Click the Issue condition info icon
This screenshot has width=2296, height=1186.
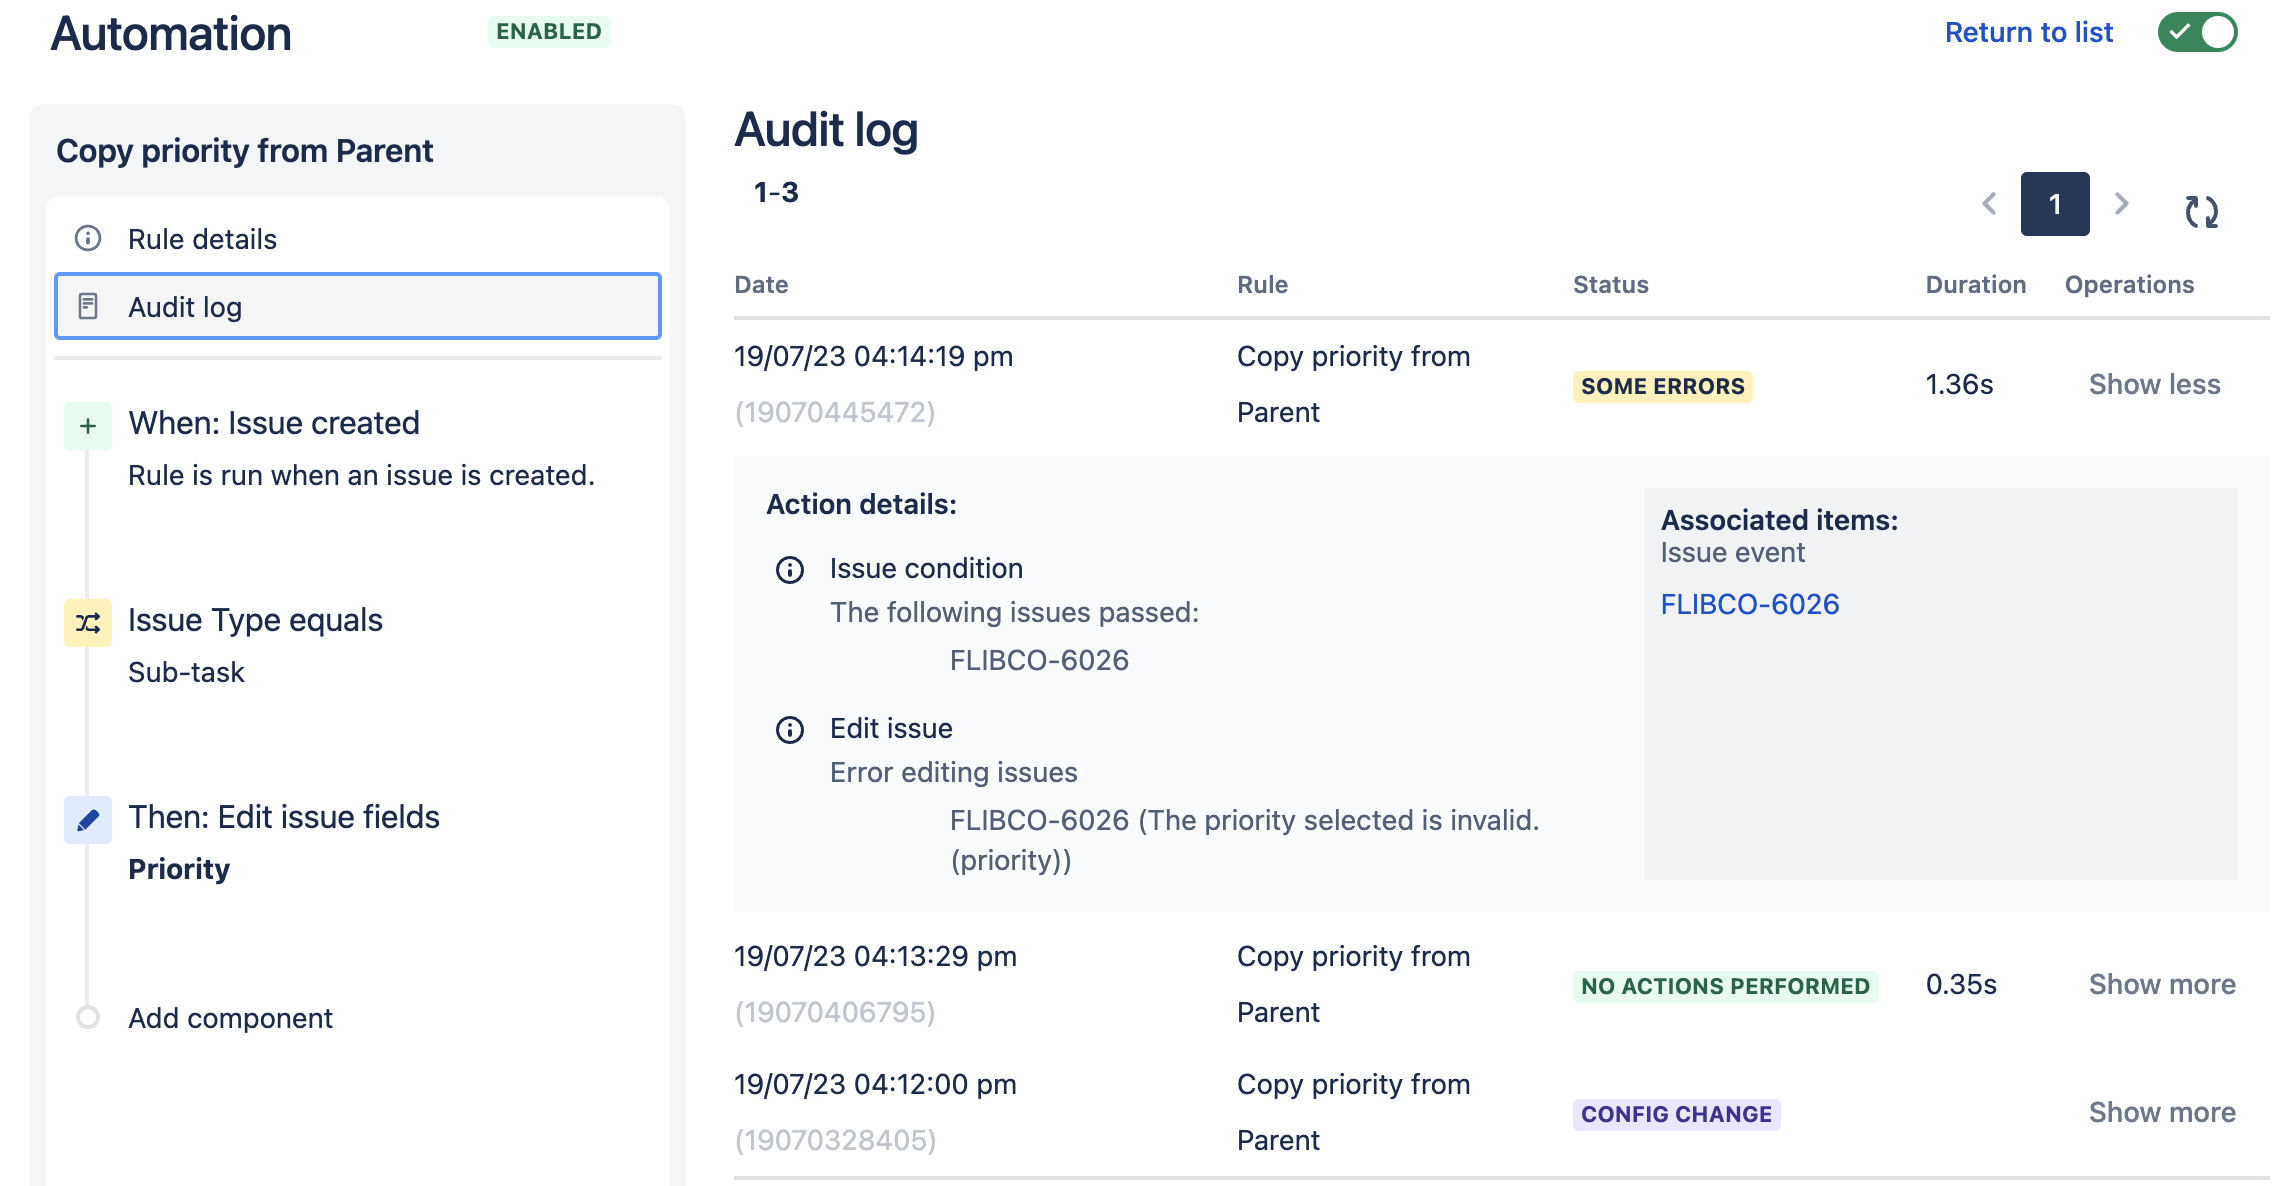pyautogui.click(x=790, y=570)
